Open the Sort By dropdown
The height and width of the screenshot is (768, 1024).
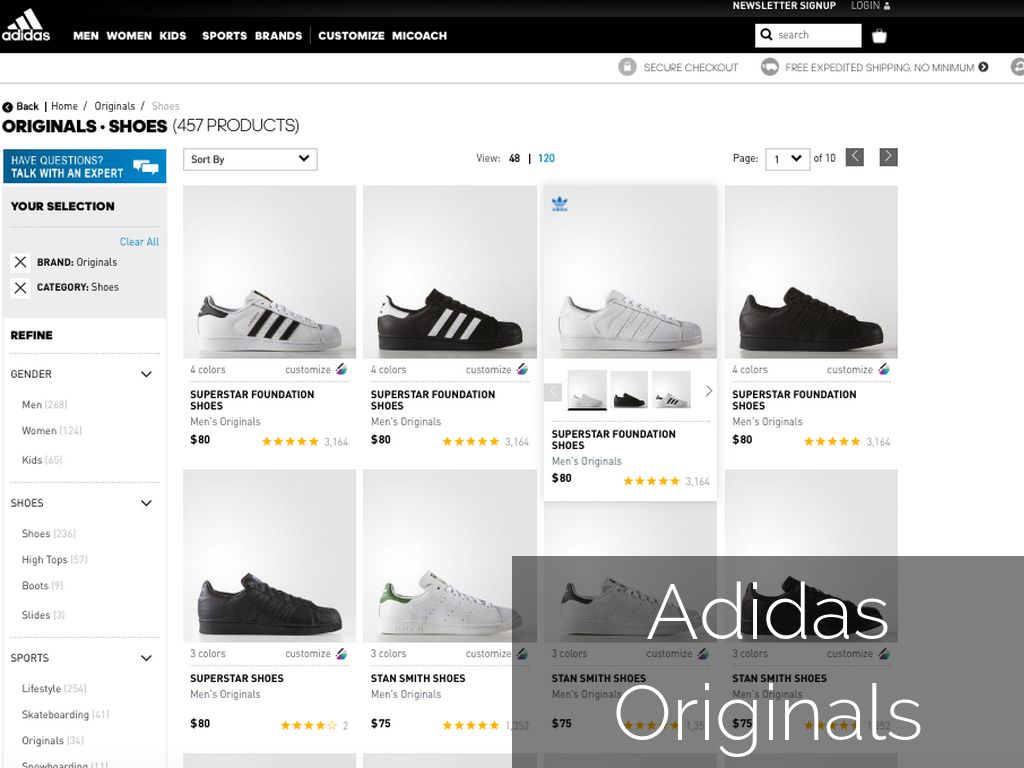(x=250, y=159)
